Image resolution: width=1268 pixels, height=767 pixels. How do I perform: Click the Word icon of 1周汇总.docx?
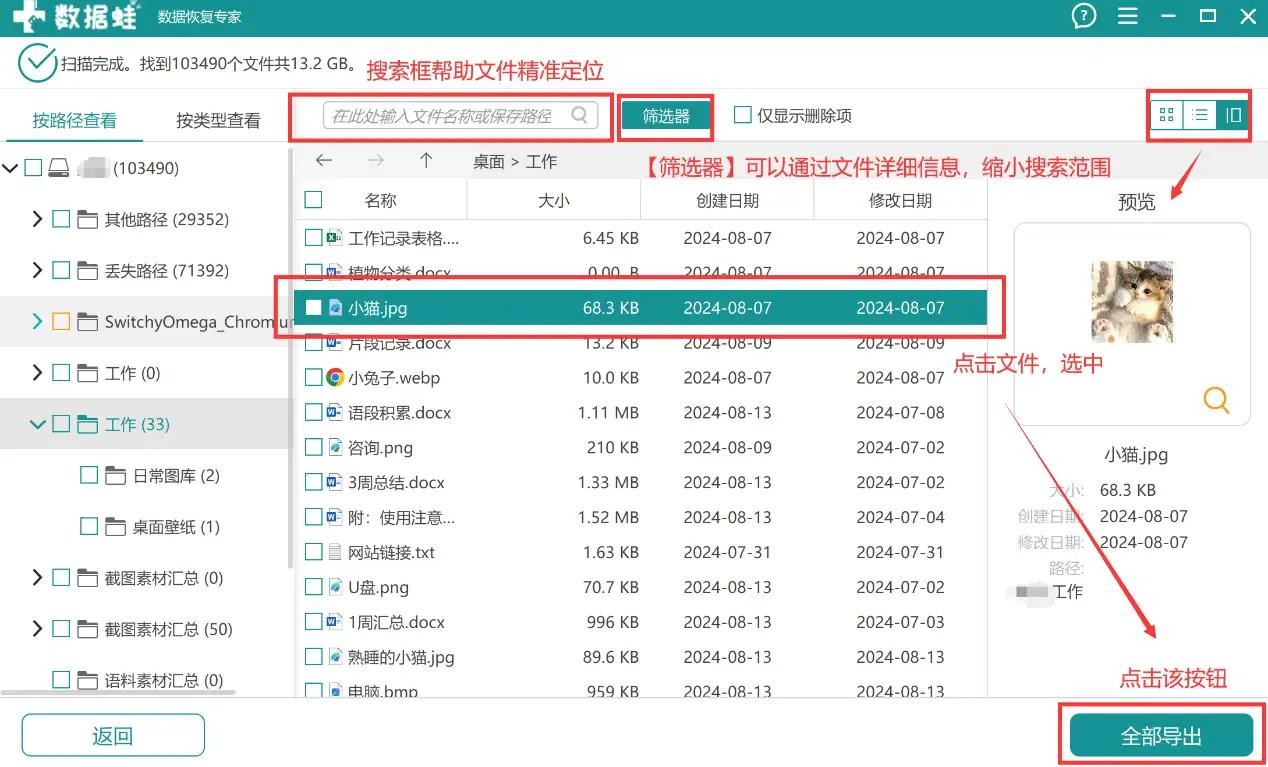point(336,622)
